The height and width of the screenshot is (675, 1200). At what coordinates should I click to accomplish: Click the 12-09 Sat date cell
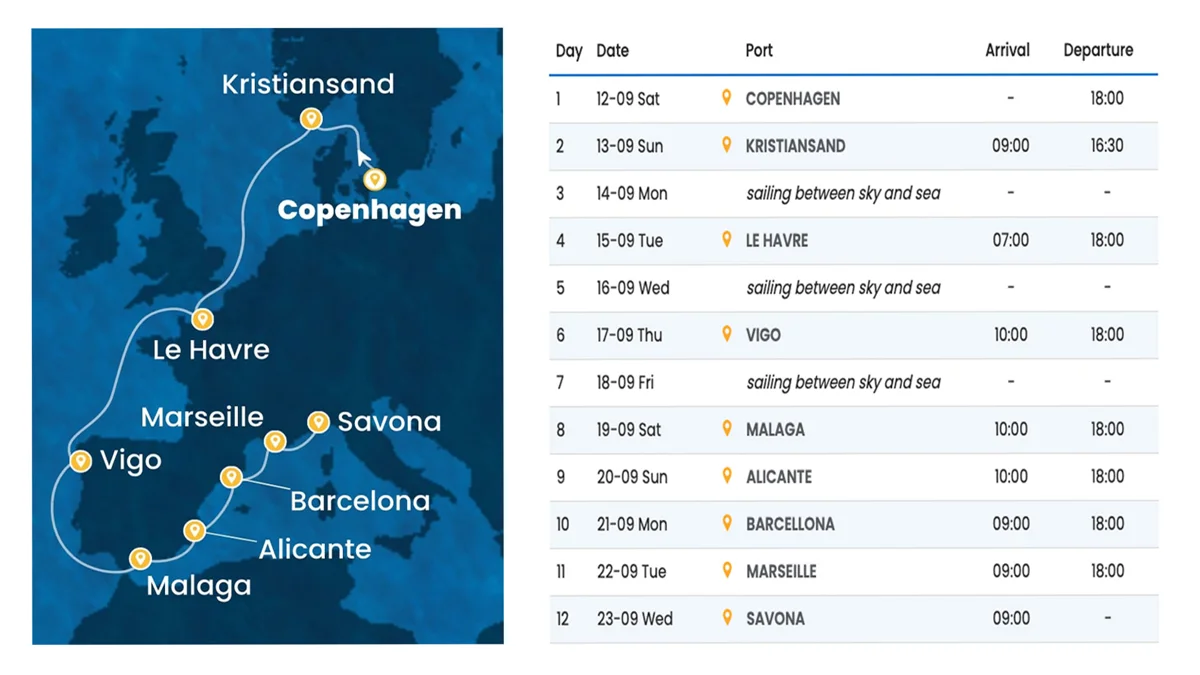(628, 99)
